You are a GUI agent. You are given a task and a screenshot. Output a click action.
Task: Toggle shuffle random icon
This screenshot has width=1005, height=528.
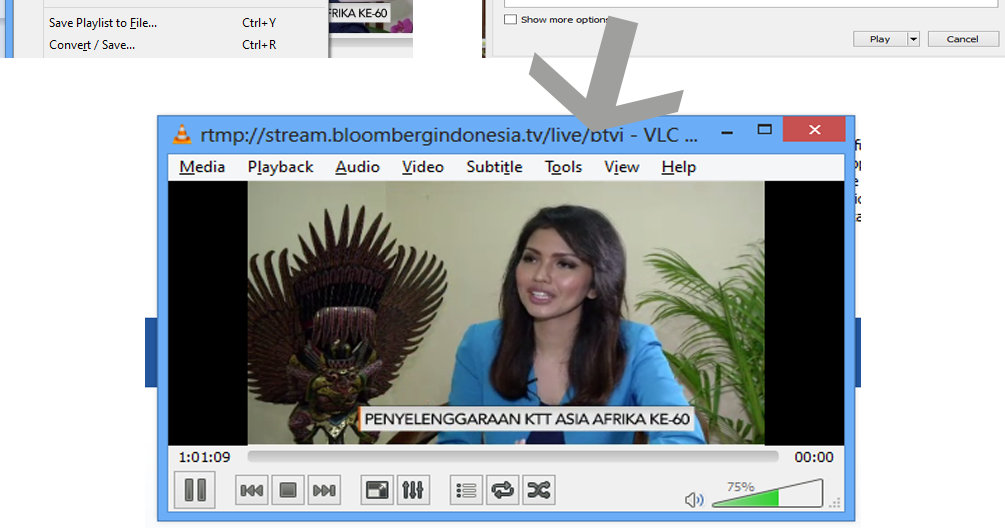tap(538, 491)
